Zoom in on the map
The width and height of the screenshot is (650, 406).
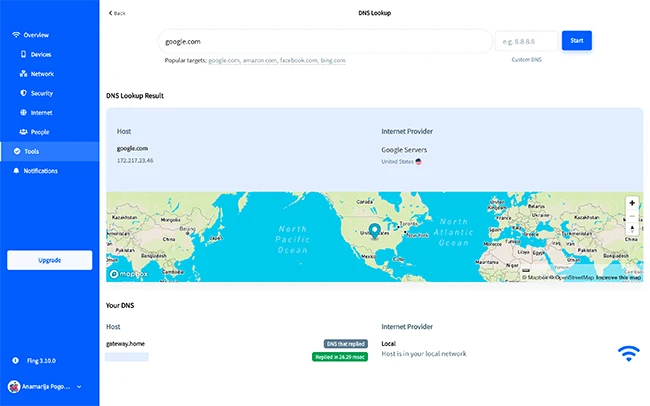(632, 203)
